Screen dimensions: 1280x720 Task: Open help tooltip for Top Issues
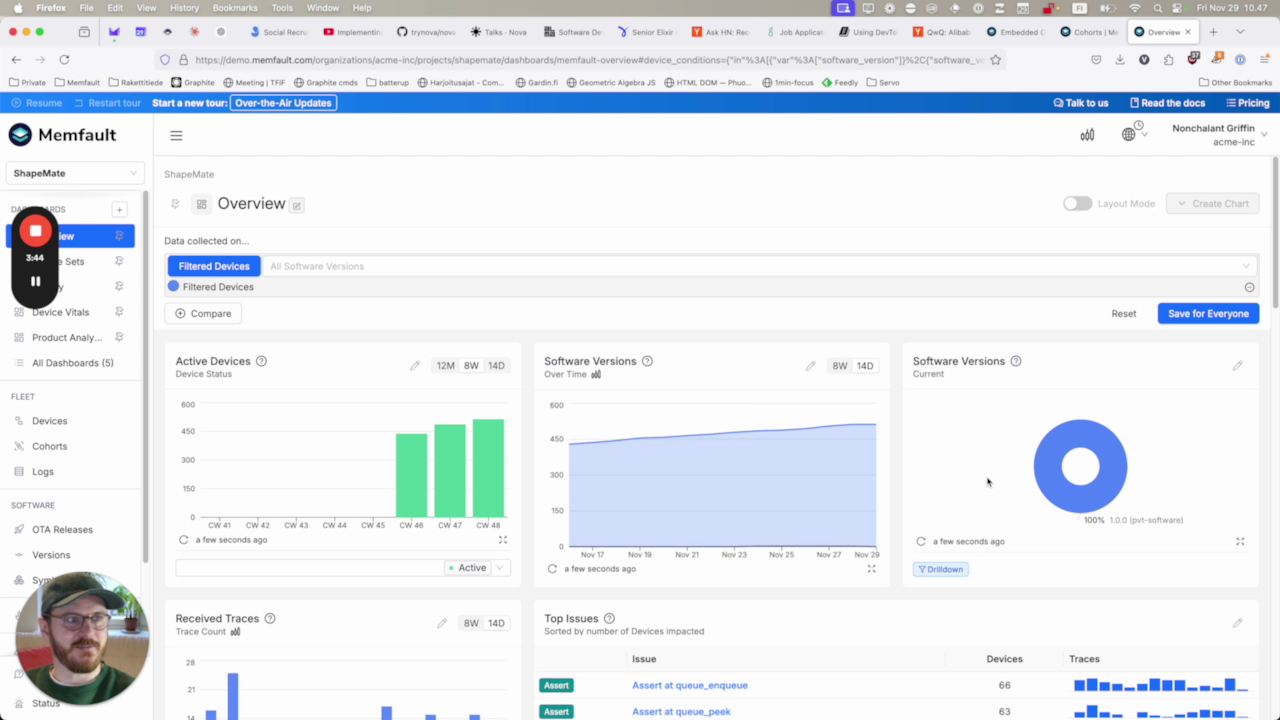click(x=609, y=619)
